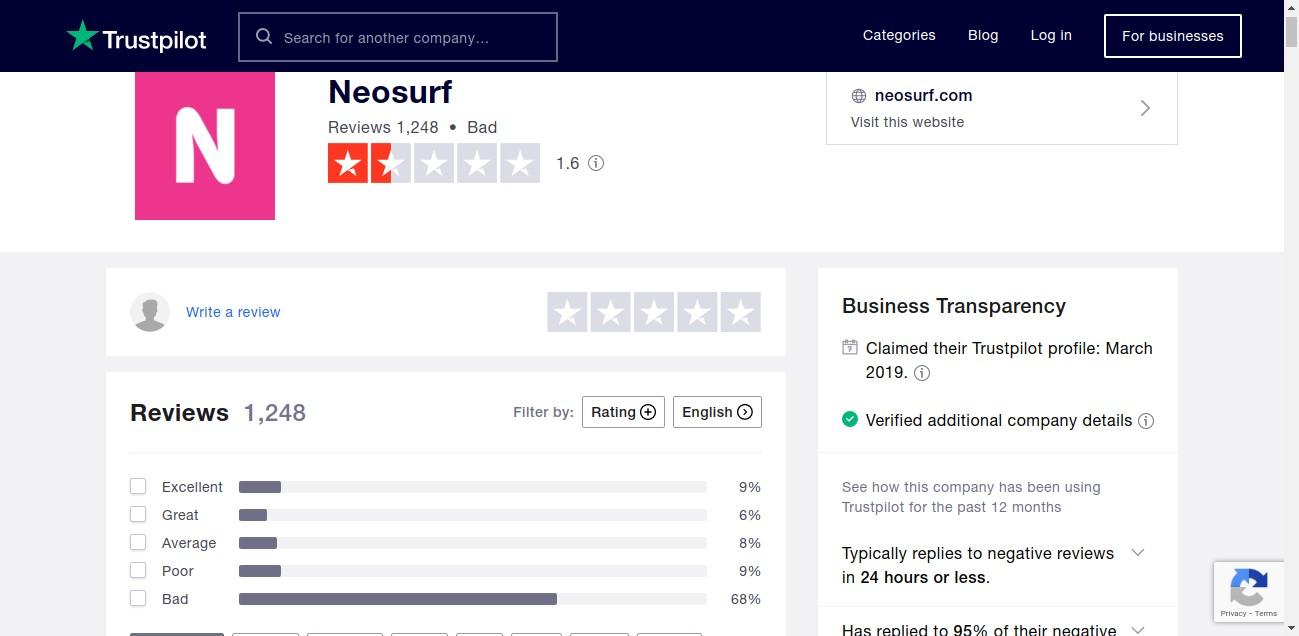This screenshot has height=636, width=1299.
Task: Check the Excellent reviews checkbox
Action: pos(138,486)
